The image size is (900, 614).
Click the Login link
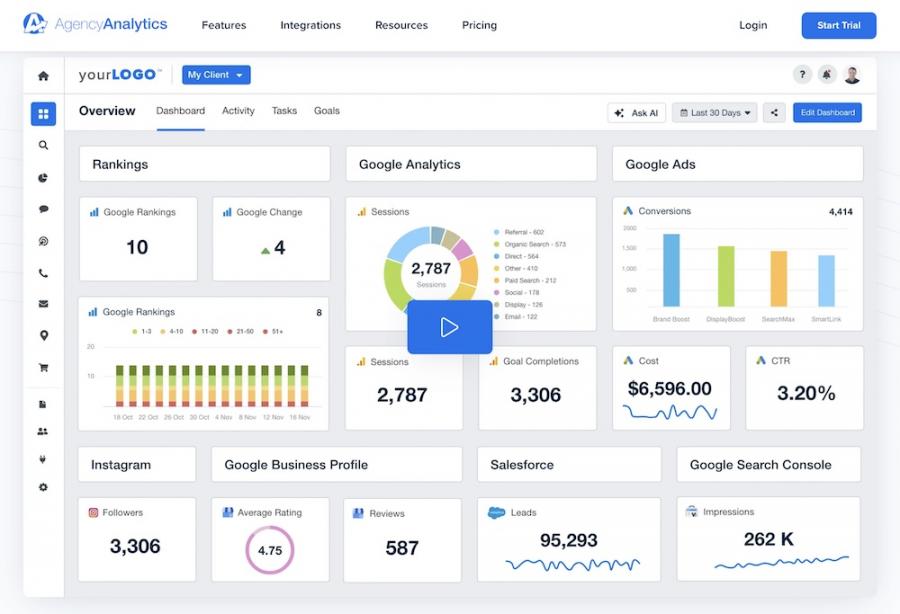click(753, 25)
